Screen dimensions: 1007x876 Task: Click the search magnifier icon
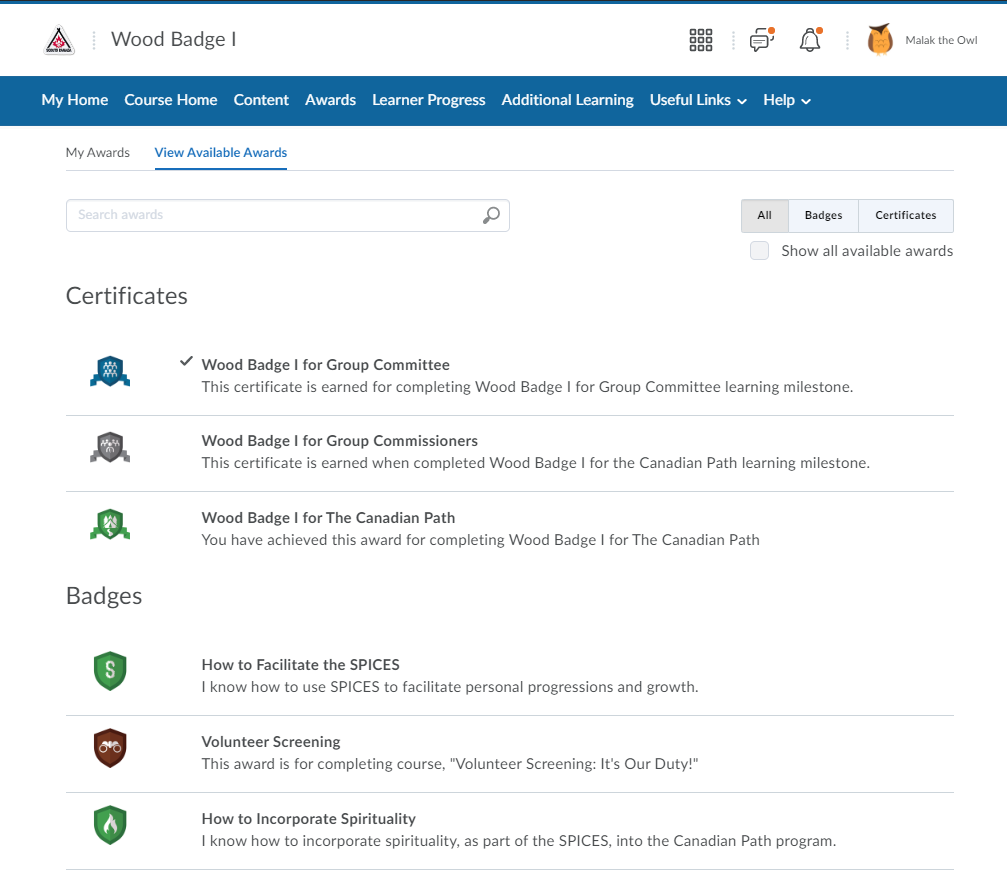[491, 215]
